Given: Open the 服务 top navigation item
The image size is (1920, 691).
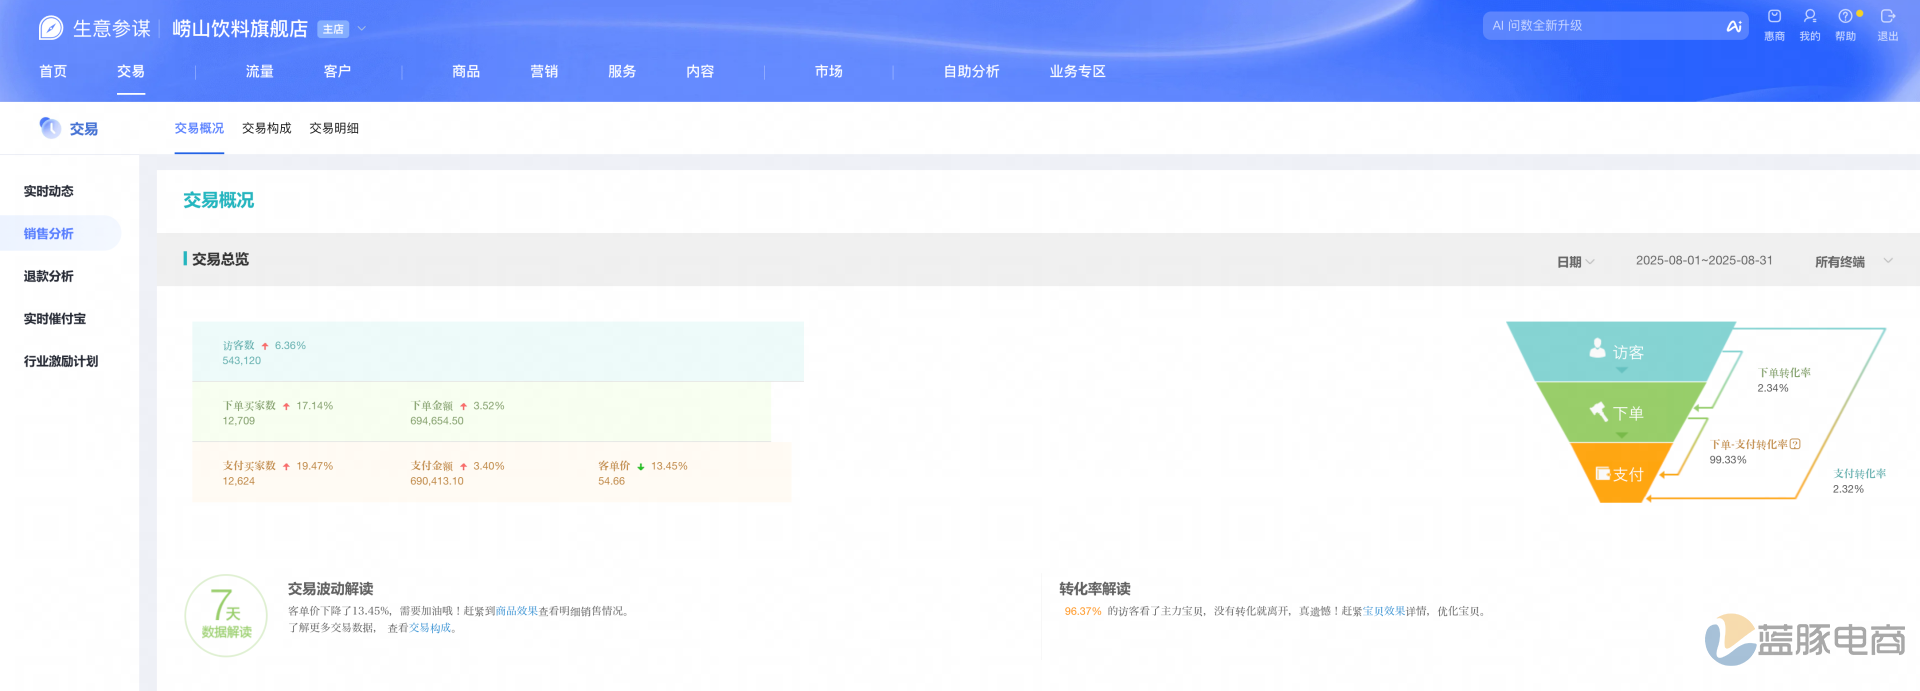Looking at the screenshot, I should [622, 71].
